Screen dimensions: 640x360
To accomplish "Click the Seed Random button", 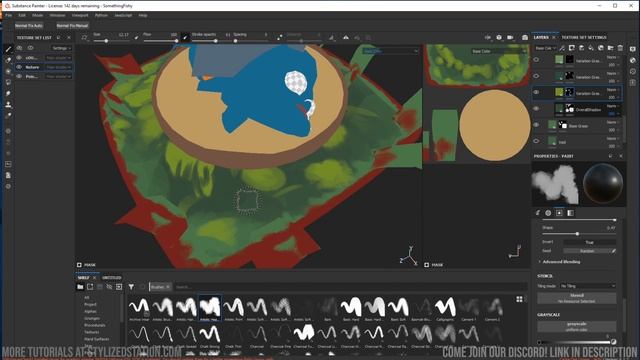I will tap(587, 251).
